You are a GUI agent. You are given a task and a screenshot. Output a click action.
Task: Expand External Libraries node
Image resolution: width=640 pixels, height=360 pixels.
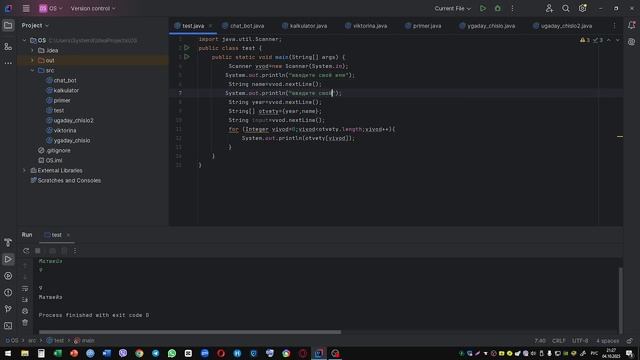(x=24, y=171)
